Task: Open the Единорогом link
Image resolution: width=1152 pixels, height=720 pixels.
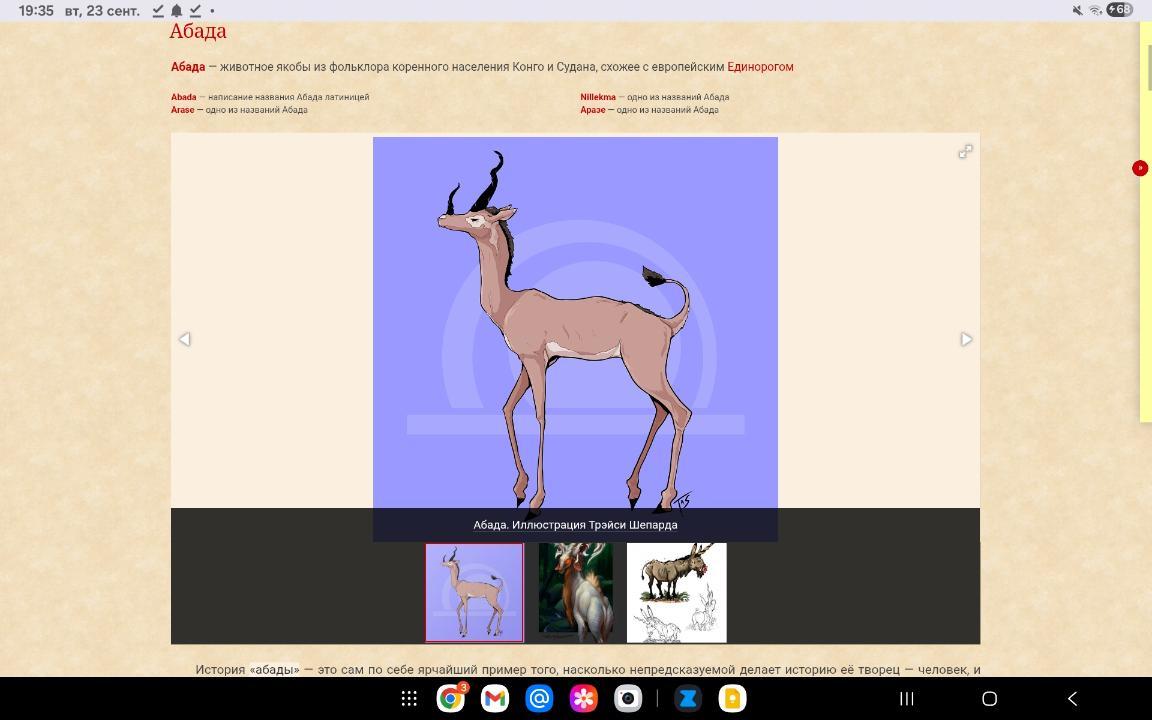Action: coord(760,67)
